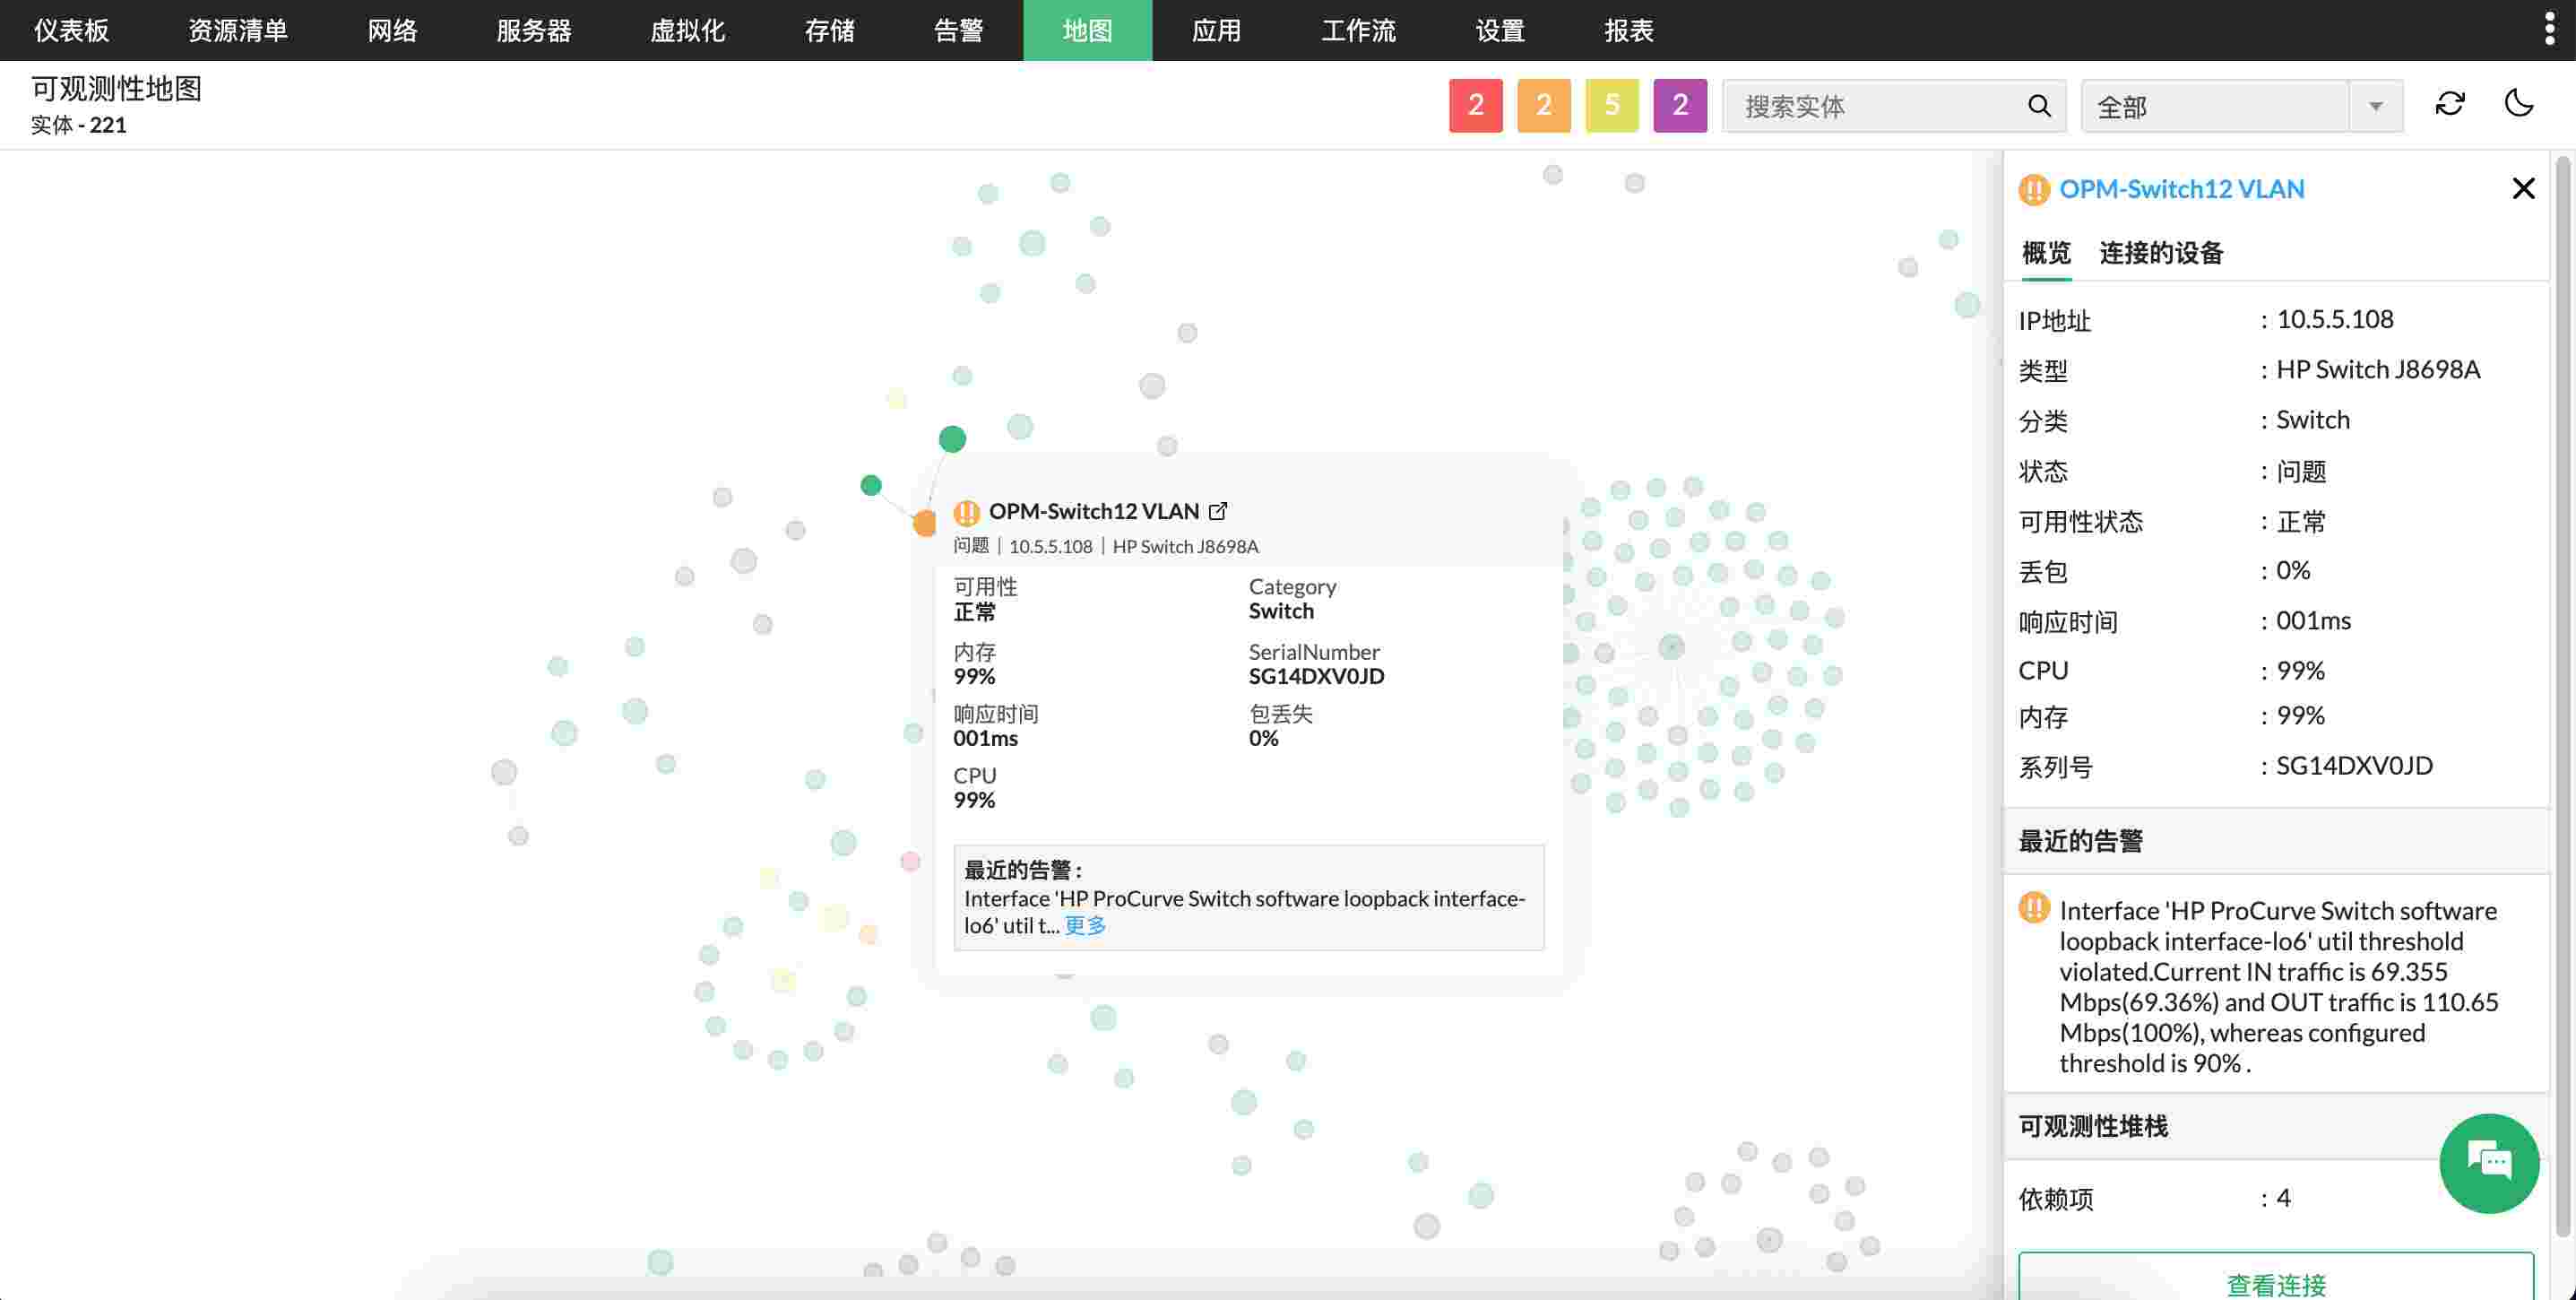Click the 查看连接 button

2275,1283
